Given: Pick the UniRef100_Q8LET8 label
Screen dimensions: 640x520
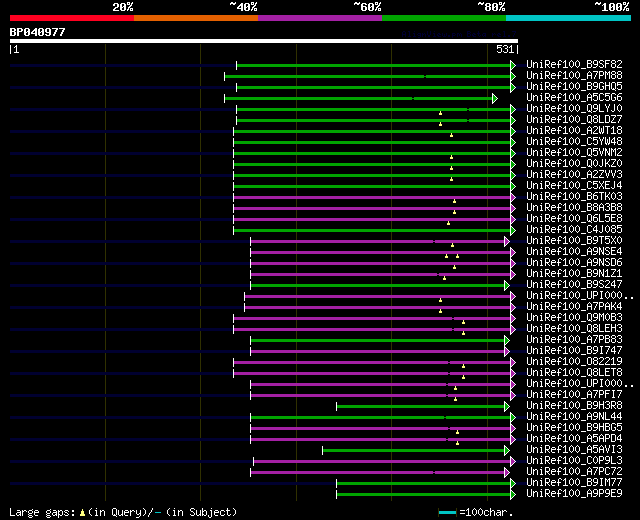Looking at the screenshot, I should (574, 373).
